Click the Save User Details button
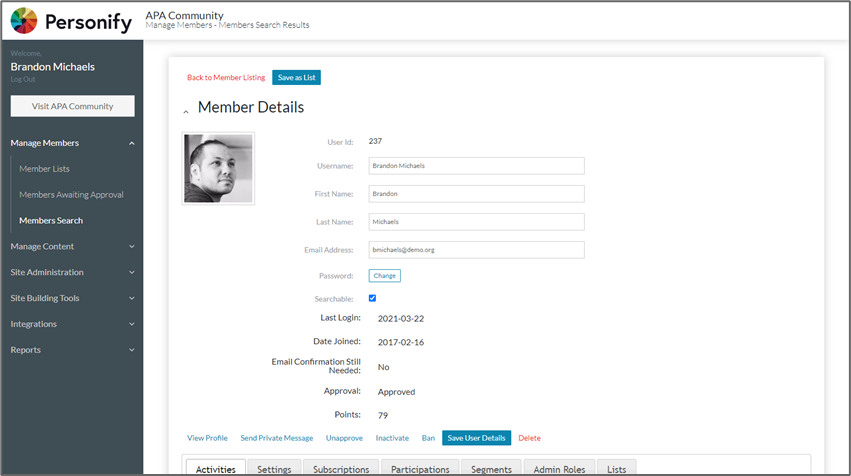Viewport: 851px width, 476px height. (x=476, y=438)
